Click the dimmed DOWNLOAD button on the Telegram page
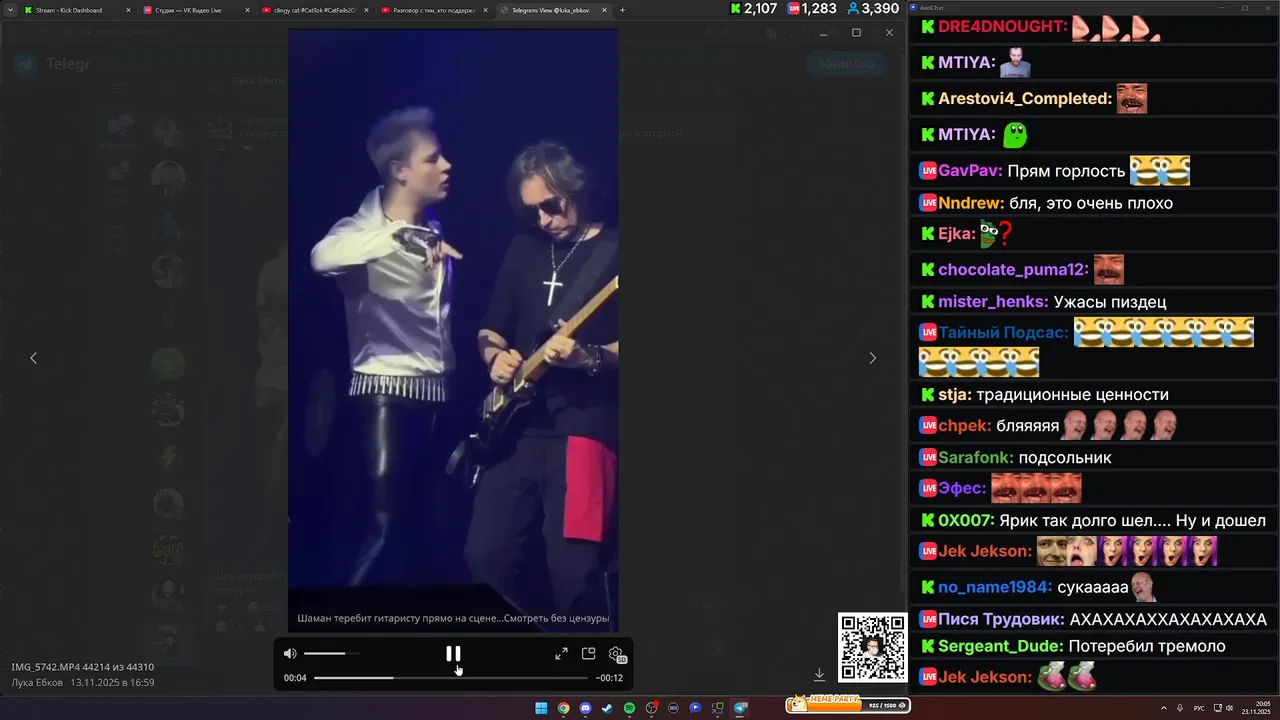Viewport: 1280px width, 720px height. tap(845, 64)
